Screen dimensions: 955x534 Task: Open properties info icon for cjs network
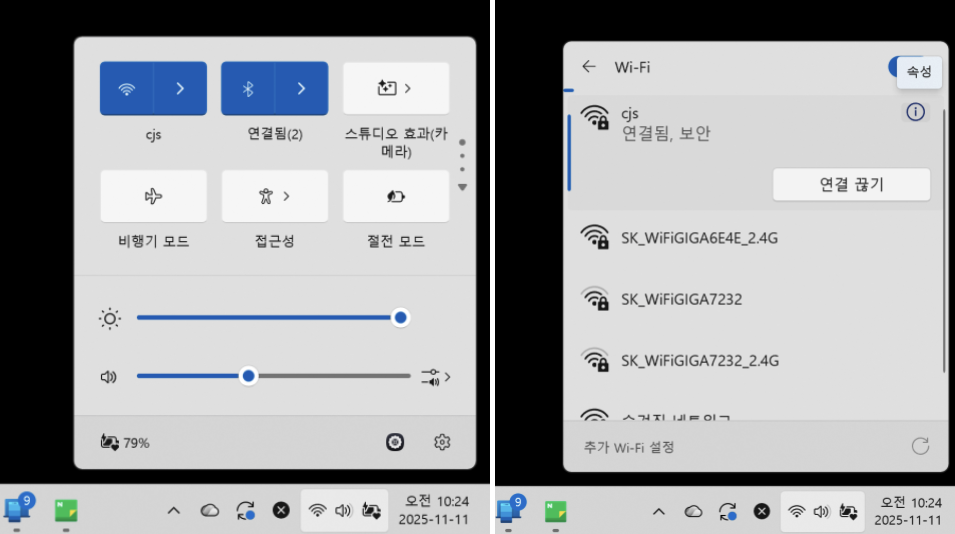(x=915, y=112)
